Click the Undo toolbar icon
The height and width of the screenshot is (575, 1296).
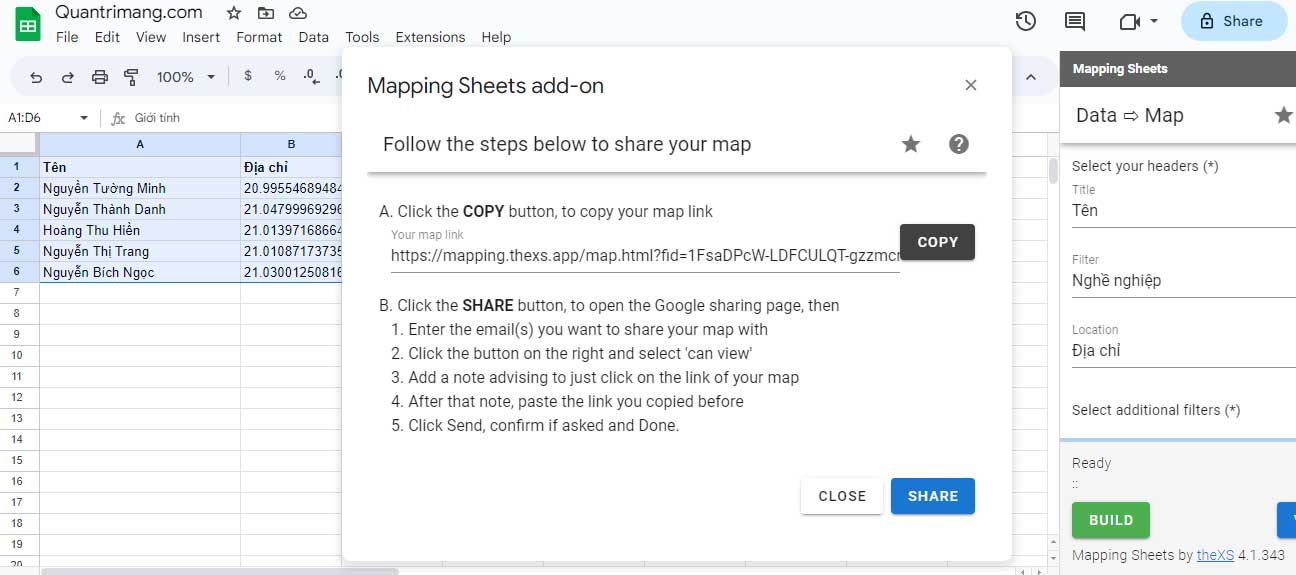click(37, 77)
